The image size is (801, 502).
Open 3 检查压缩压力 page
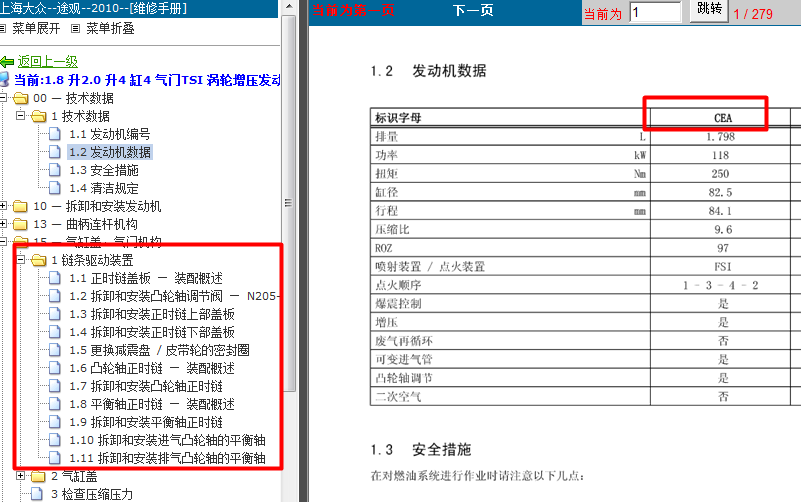(92, 494)
